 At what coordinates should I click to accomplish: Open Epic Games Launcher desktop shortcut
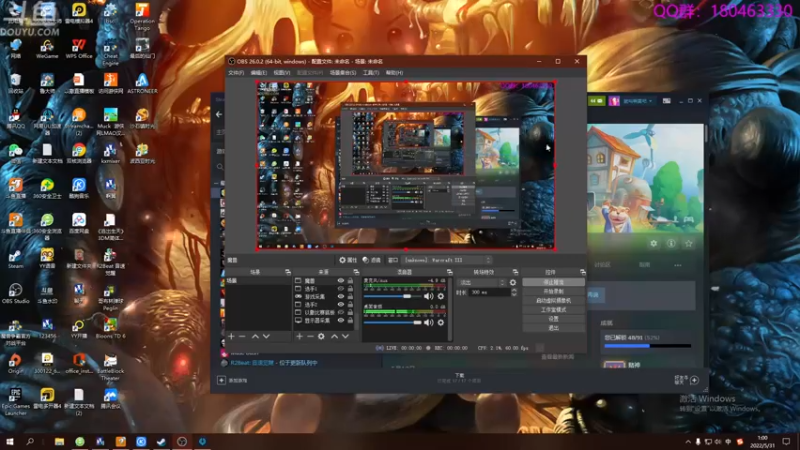(x=15, y=401)
